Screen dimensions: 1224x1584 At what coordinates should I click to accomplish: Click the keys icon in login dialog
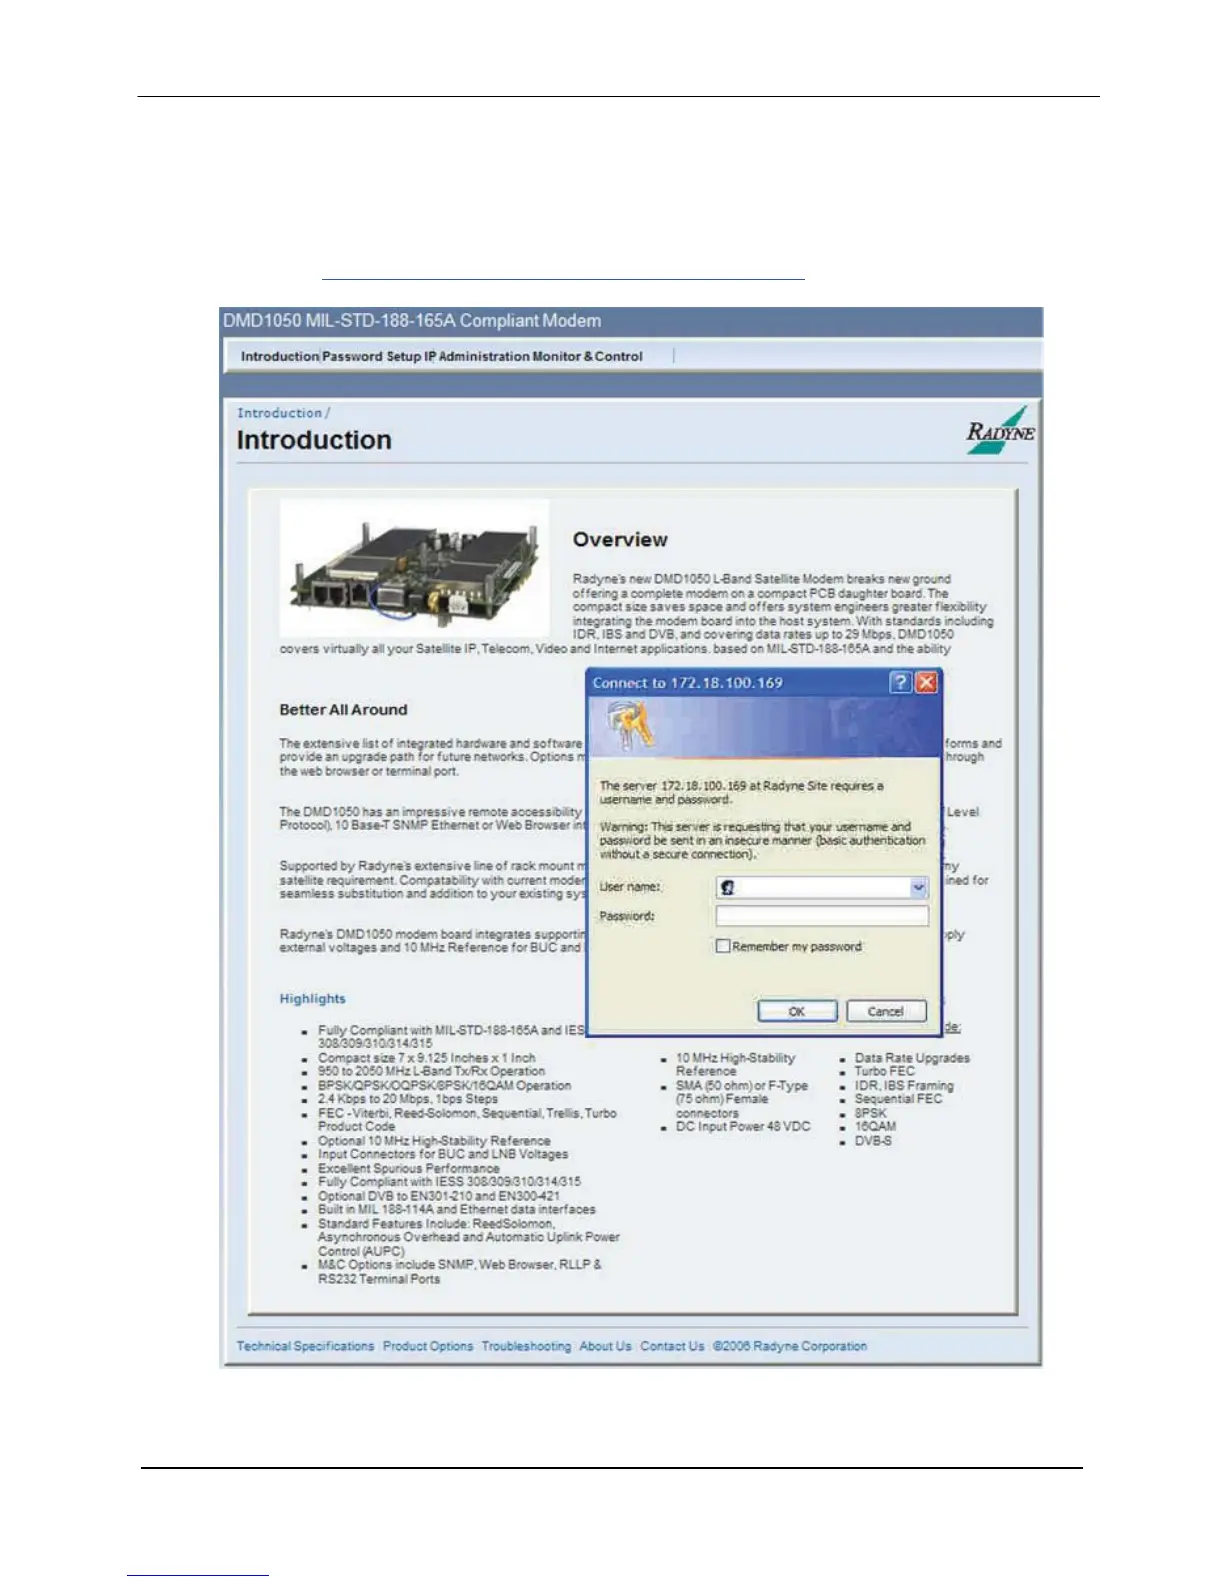point(631,726)
